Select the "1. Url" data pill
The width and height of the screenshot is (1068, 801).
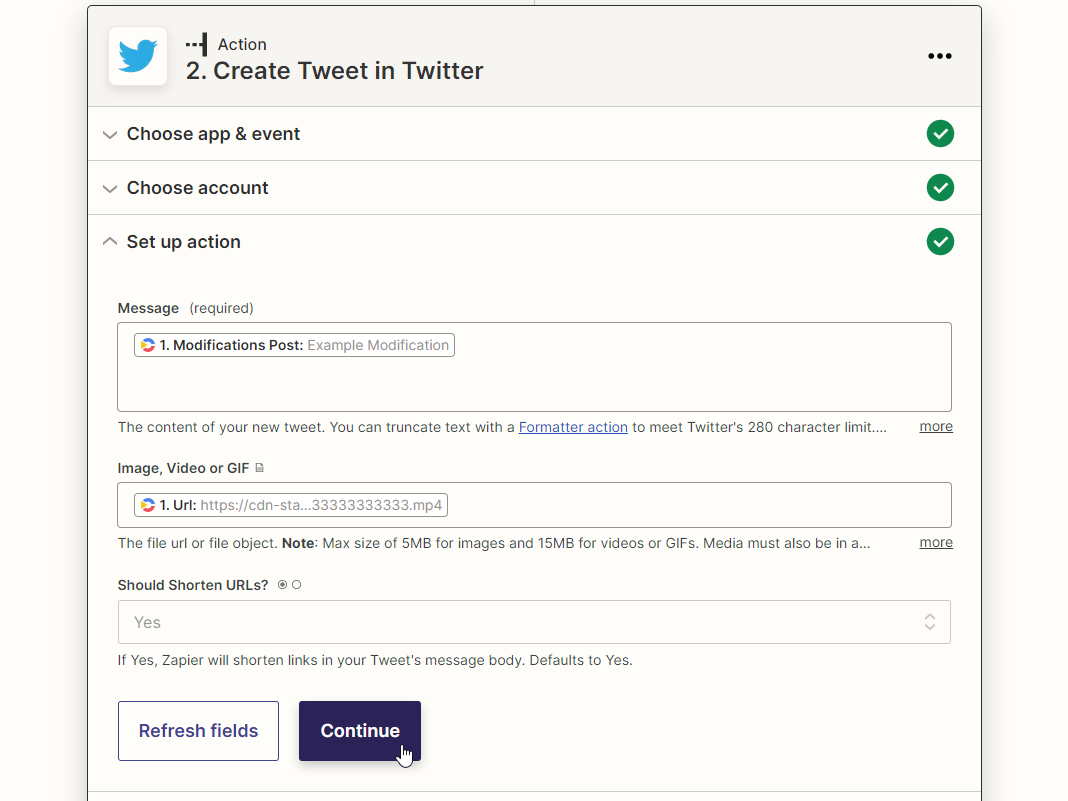coord(291,505)
